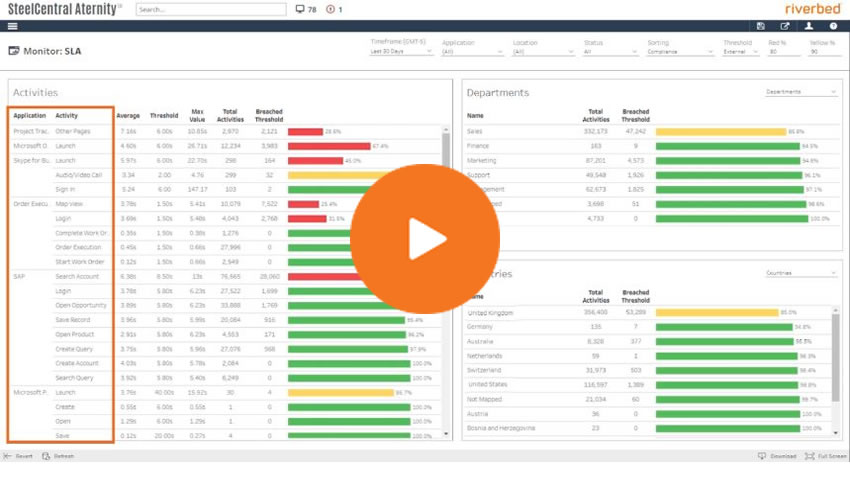
Task: Click the share/export icon in header
Action: pos(784,26)
